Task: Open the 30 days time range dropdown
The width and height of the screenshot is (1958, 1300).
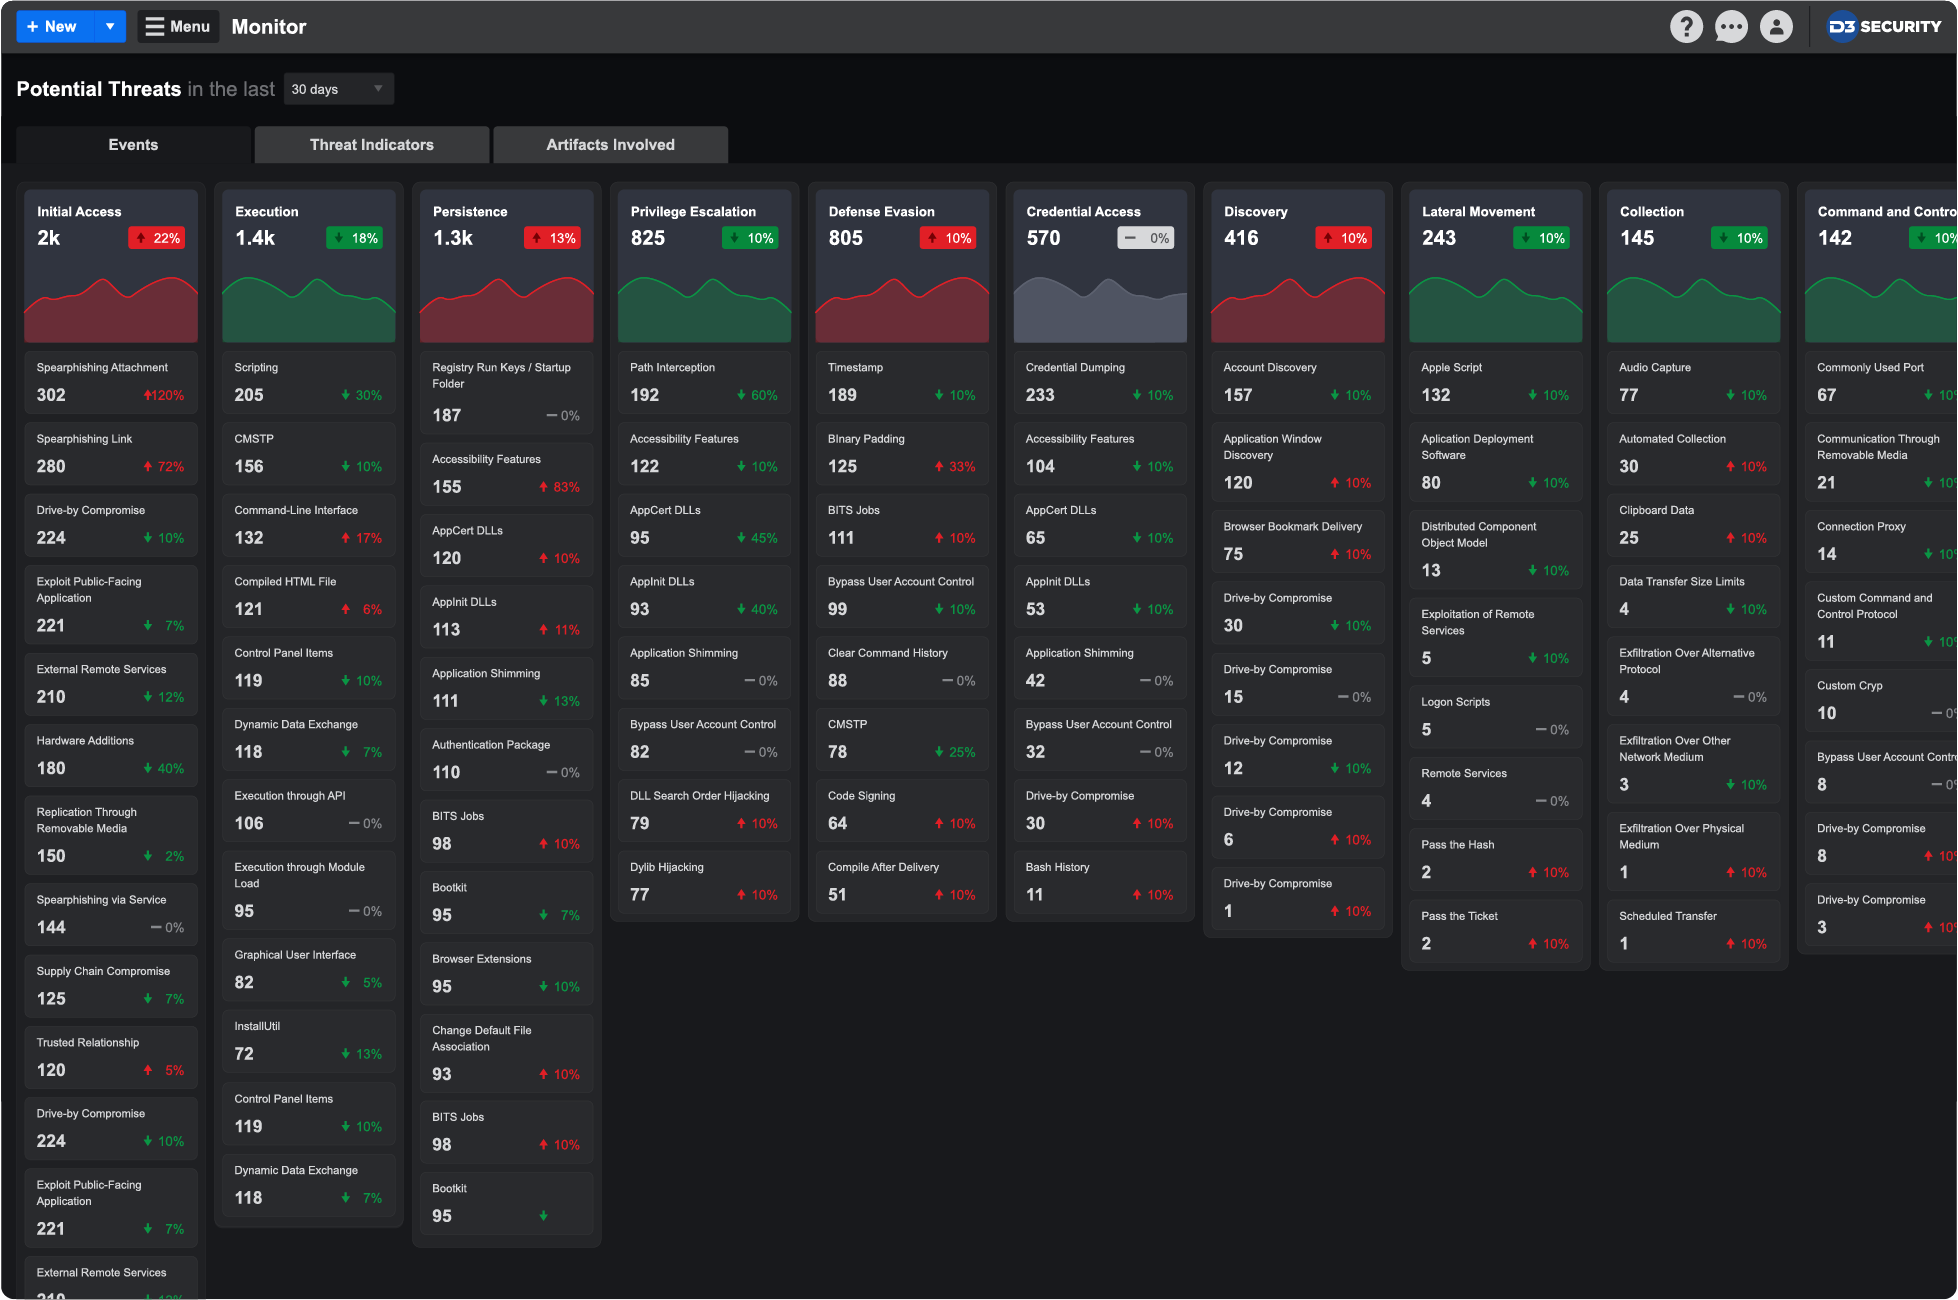Action: point(338,89)
